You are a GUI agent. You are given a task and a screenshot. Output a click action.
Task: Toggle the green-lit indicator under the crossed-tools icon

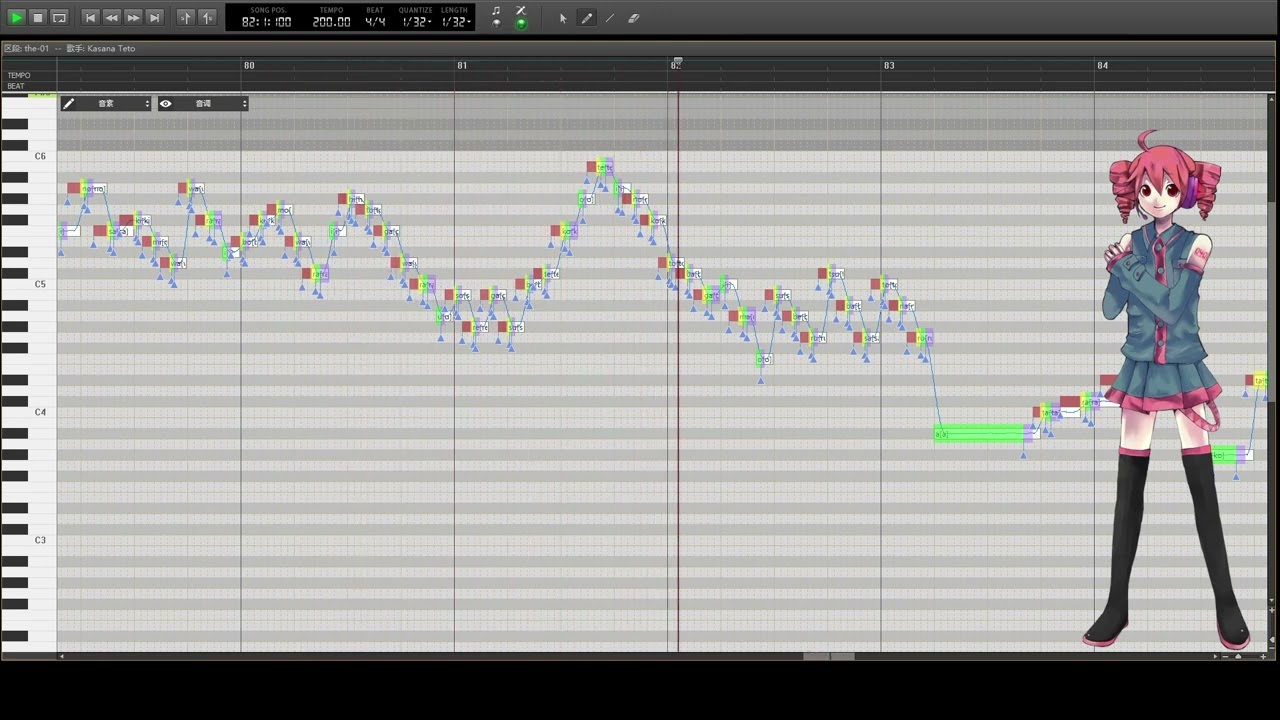[521, 23]
